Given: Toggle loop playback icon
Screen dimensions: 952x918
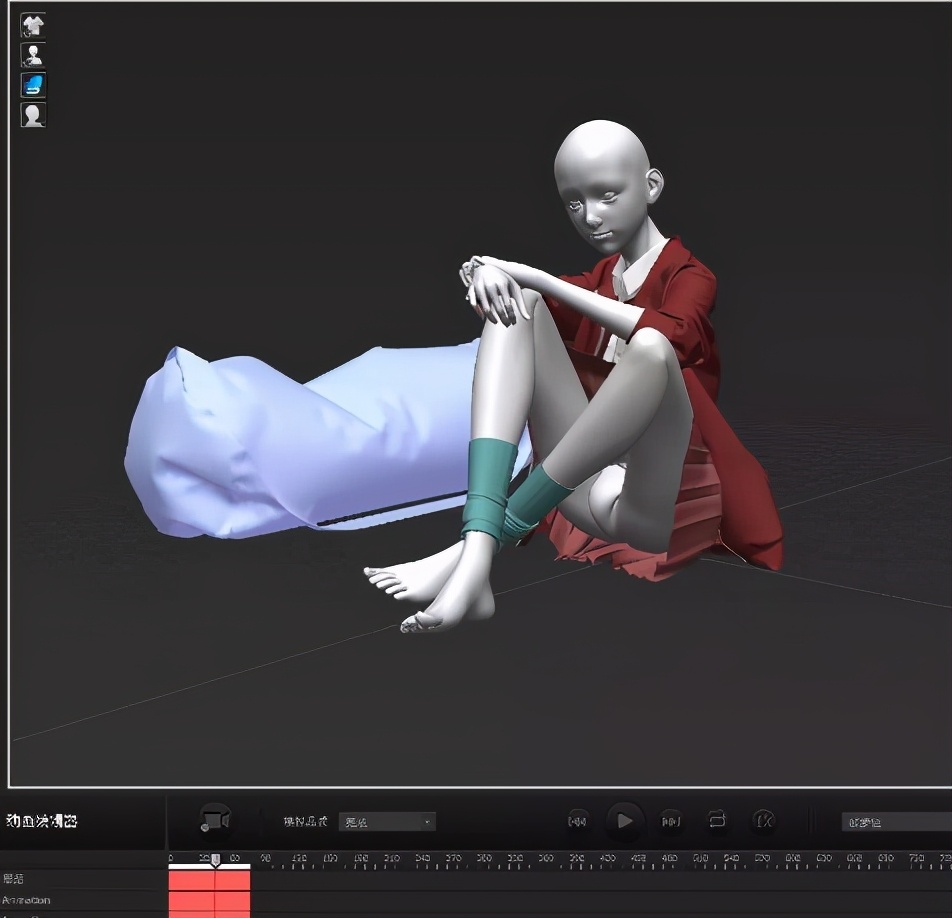Looking at the screenshot, I should point(717,820).
